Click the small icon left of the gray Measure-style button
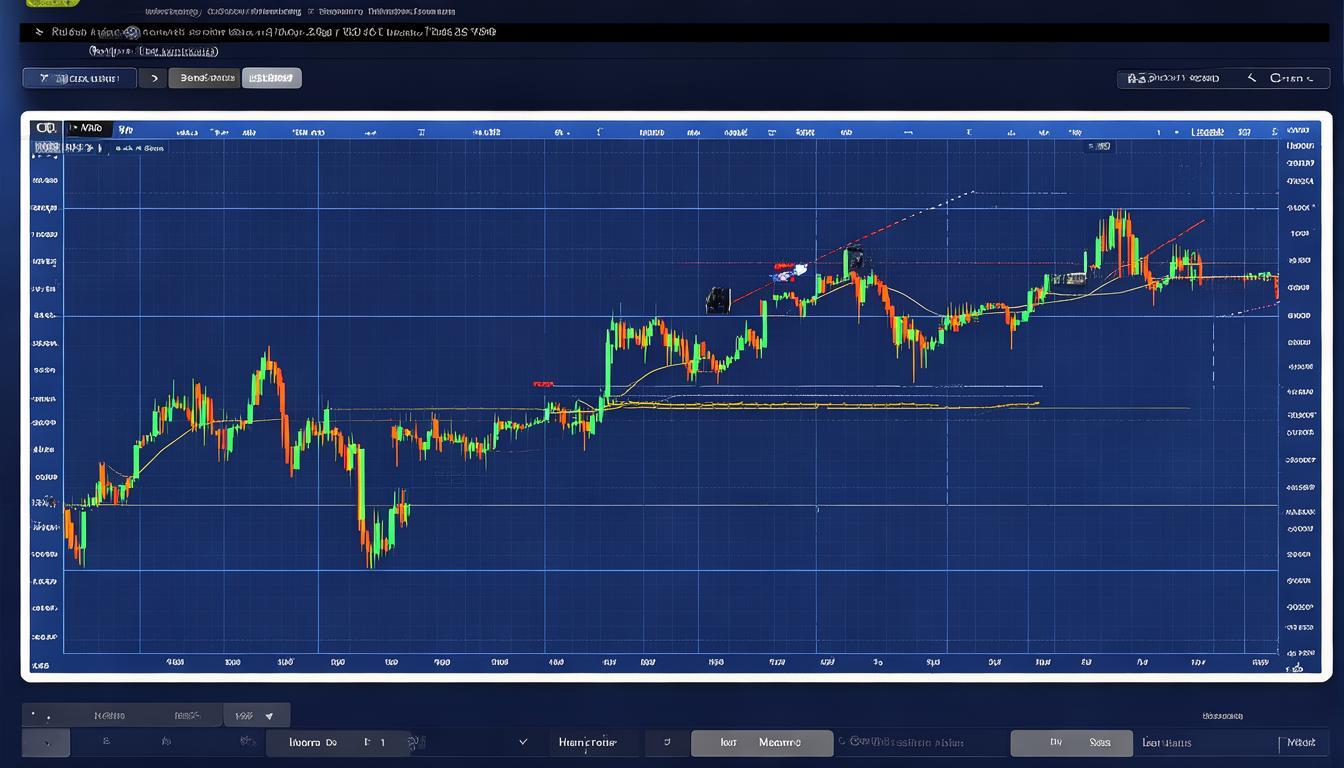Viewport: 1344px width, 768px height. 667,743
